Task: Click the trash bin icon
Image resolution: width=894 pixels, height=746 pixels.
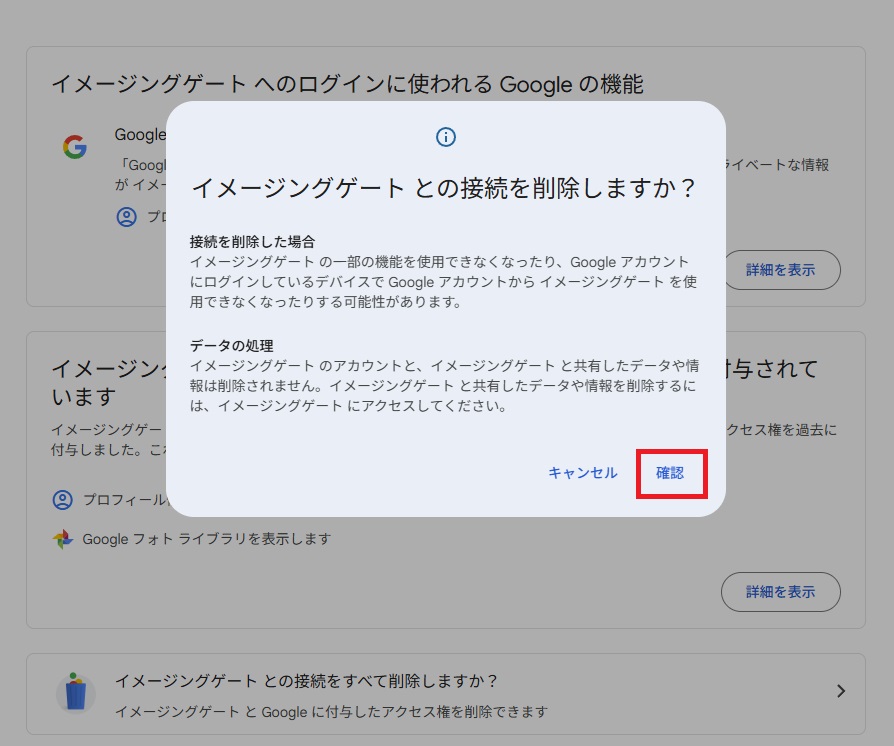Action: [76, 694]
